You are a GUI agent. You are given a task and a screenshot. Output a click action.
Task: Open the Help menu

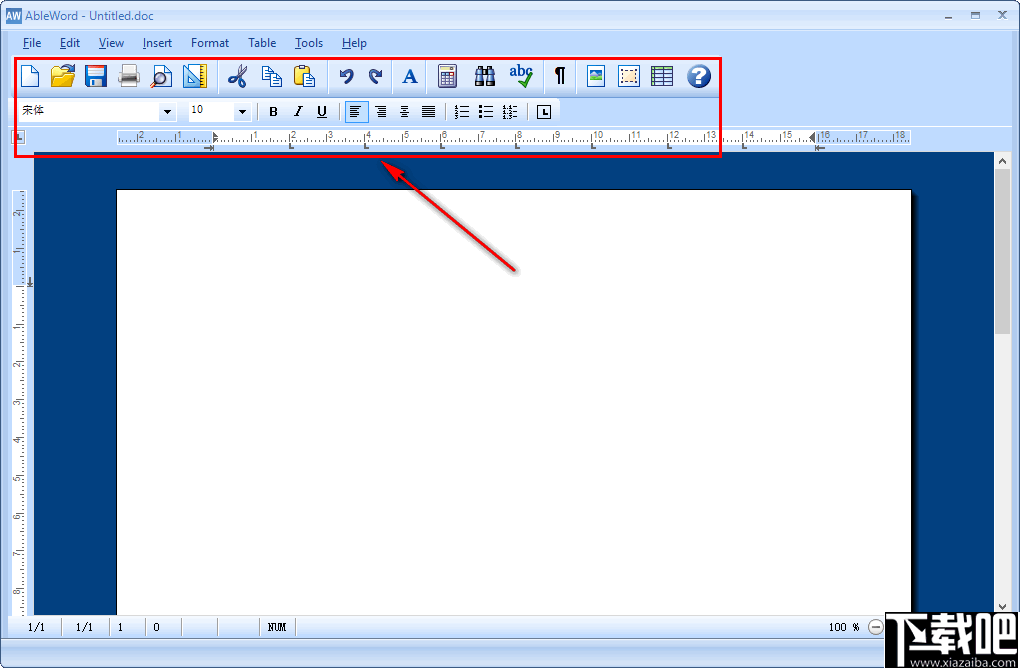click(354, 43)
